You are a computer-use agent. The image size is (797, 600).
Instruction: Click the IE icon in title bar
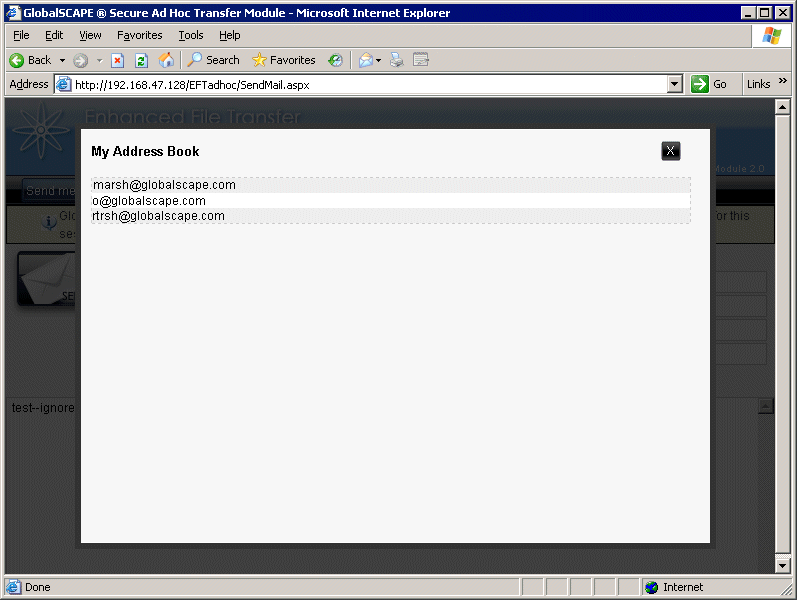click(x=13, y=13)
